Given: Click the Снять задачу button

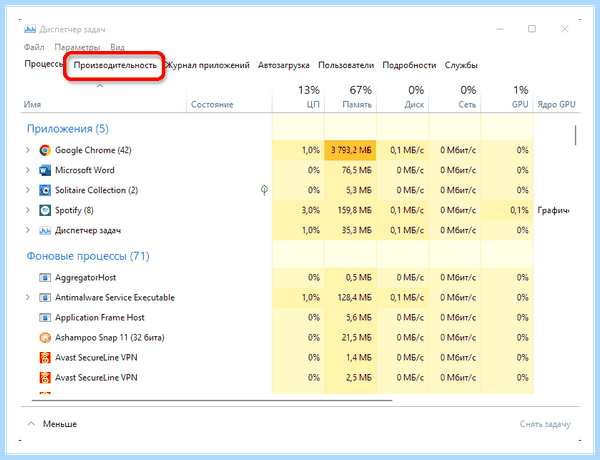Looking at the screenshot, I should coord(545,424).
